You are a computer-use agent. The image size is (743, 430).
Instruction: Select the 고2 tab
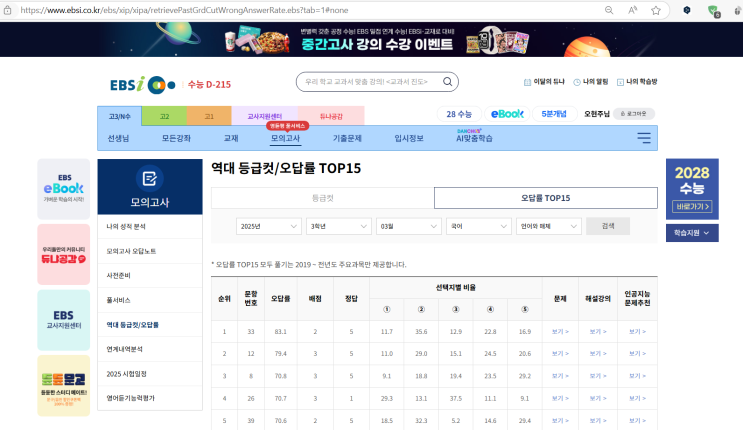click(164, 116)
